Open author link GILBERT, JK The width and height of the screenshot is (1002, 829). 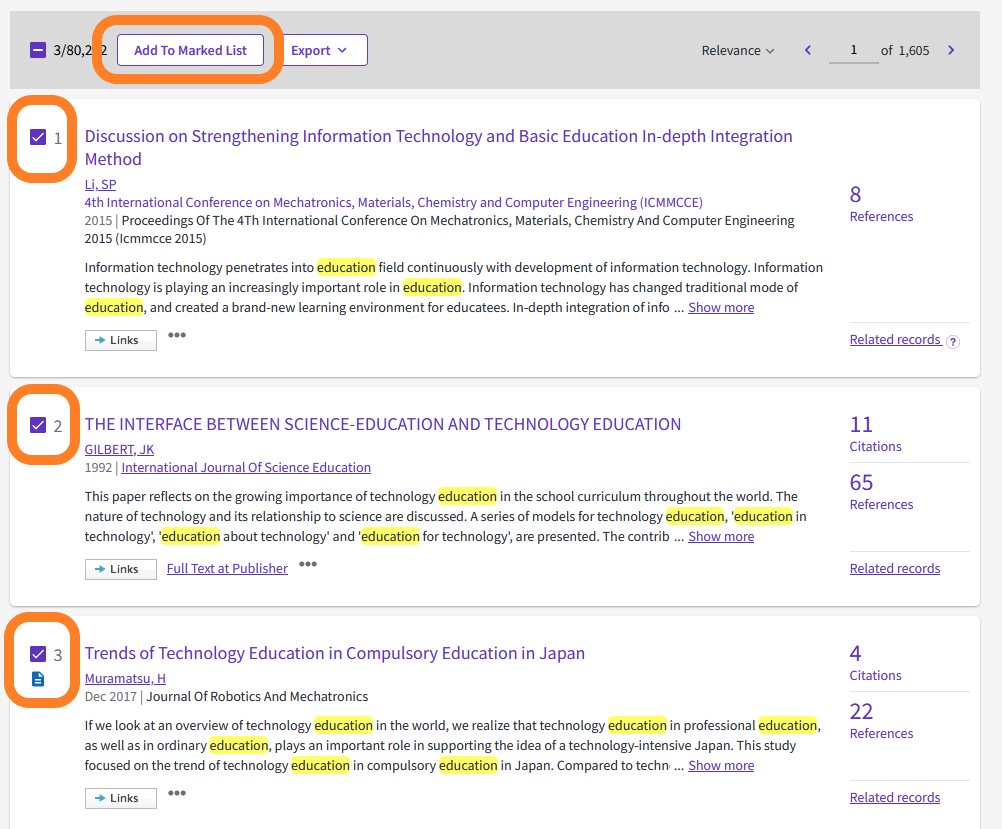119,450
